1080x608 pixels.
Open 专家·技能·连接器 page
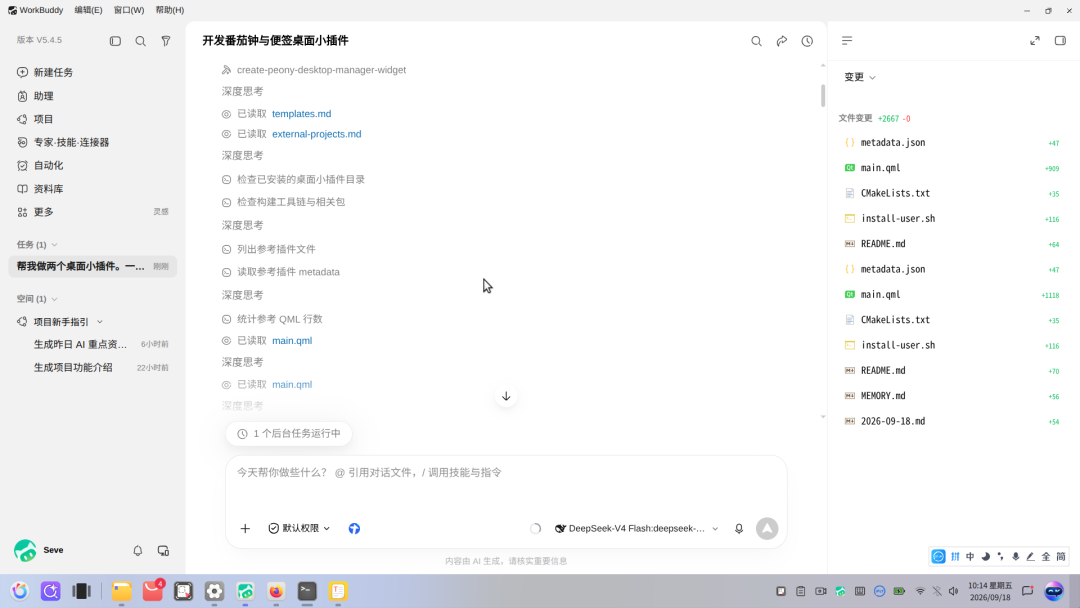click(92, 143)
